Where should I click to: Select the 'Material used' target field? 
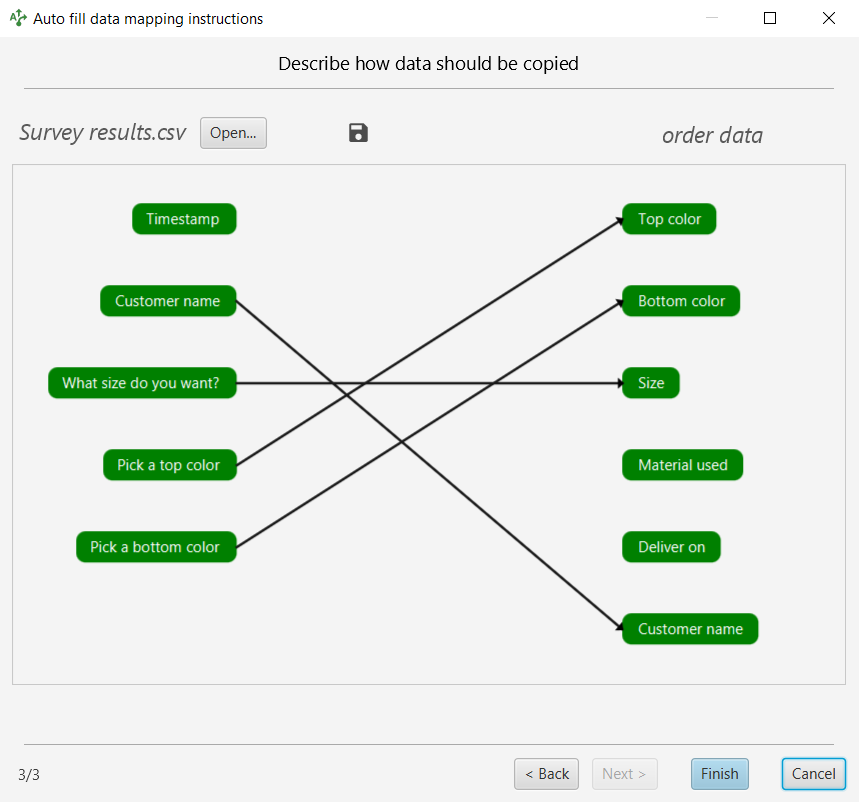(x=683, y=465)
